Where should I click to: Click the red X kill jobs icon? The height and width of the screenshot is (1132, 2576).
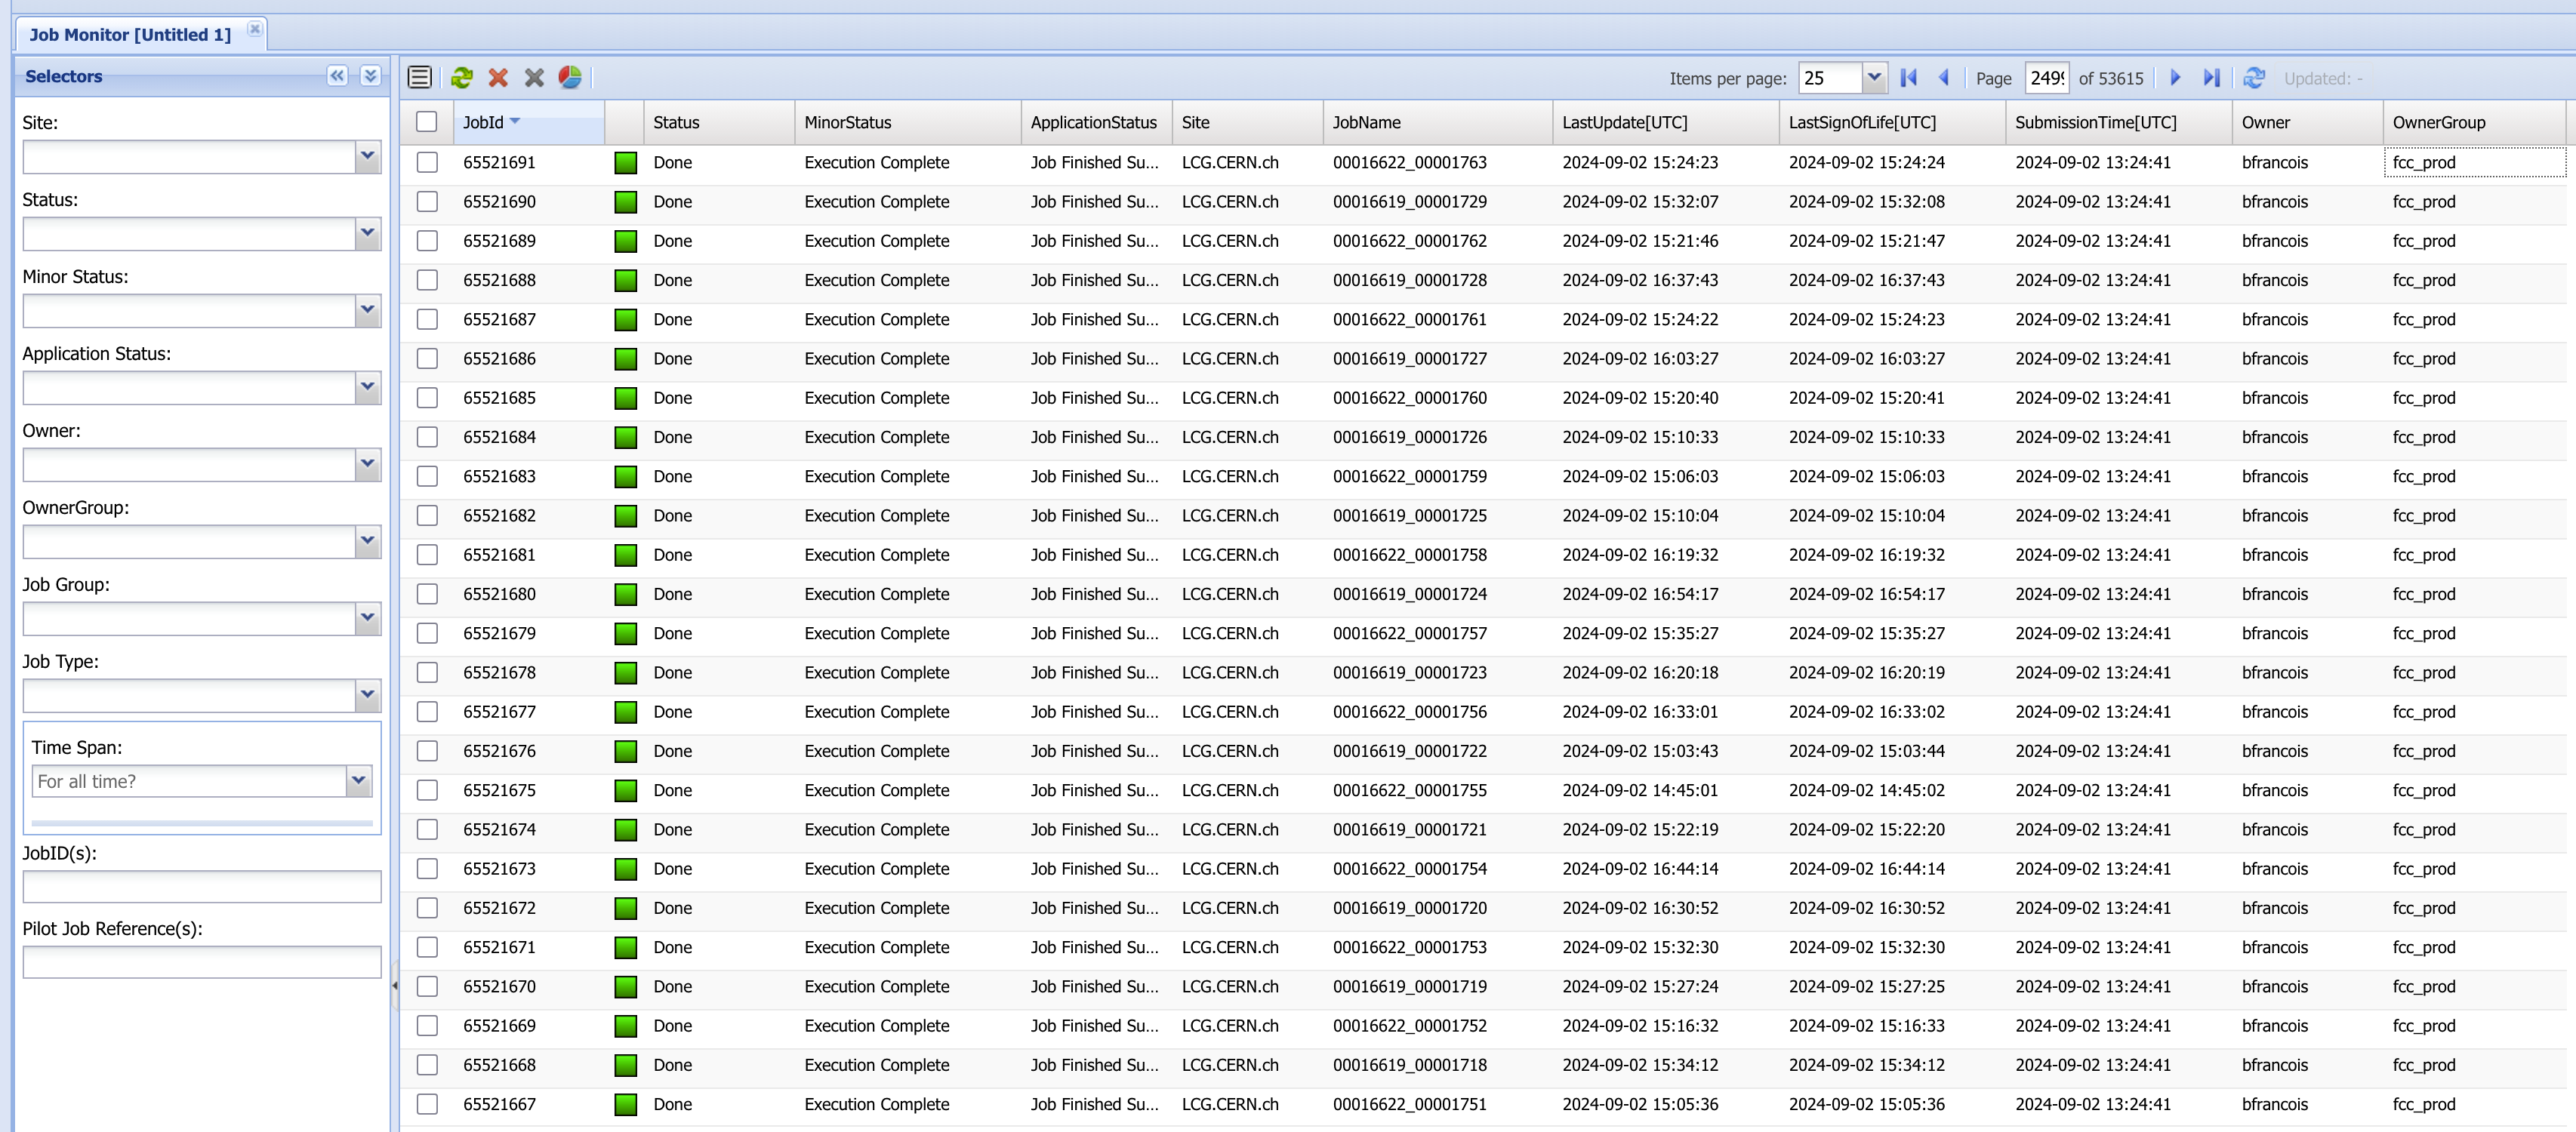[498, 77]
